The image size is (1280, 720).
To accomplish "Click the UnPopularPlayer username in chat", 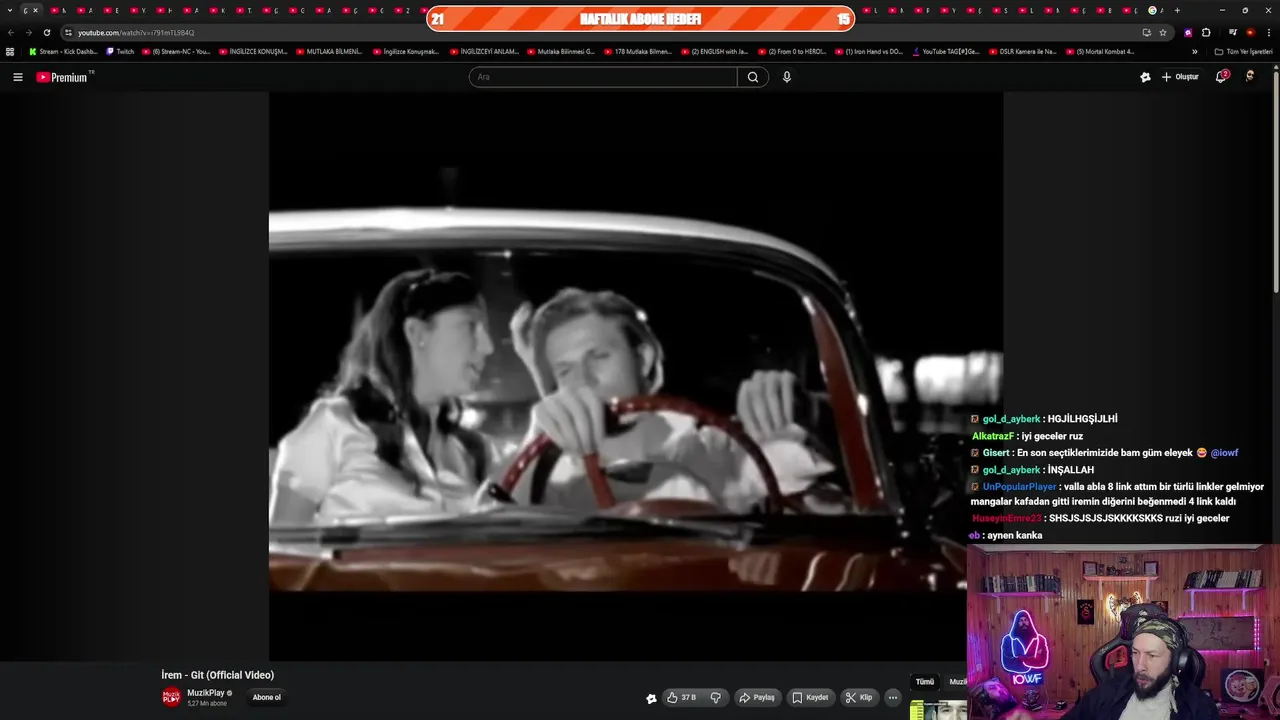I will [1019, 486].
